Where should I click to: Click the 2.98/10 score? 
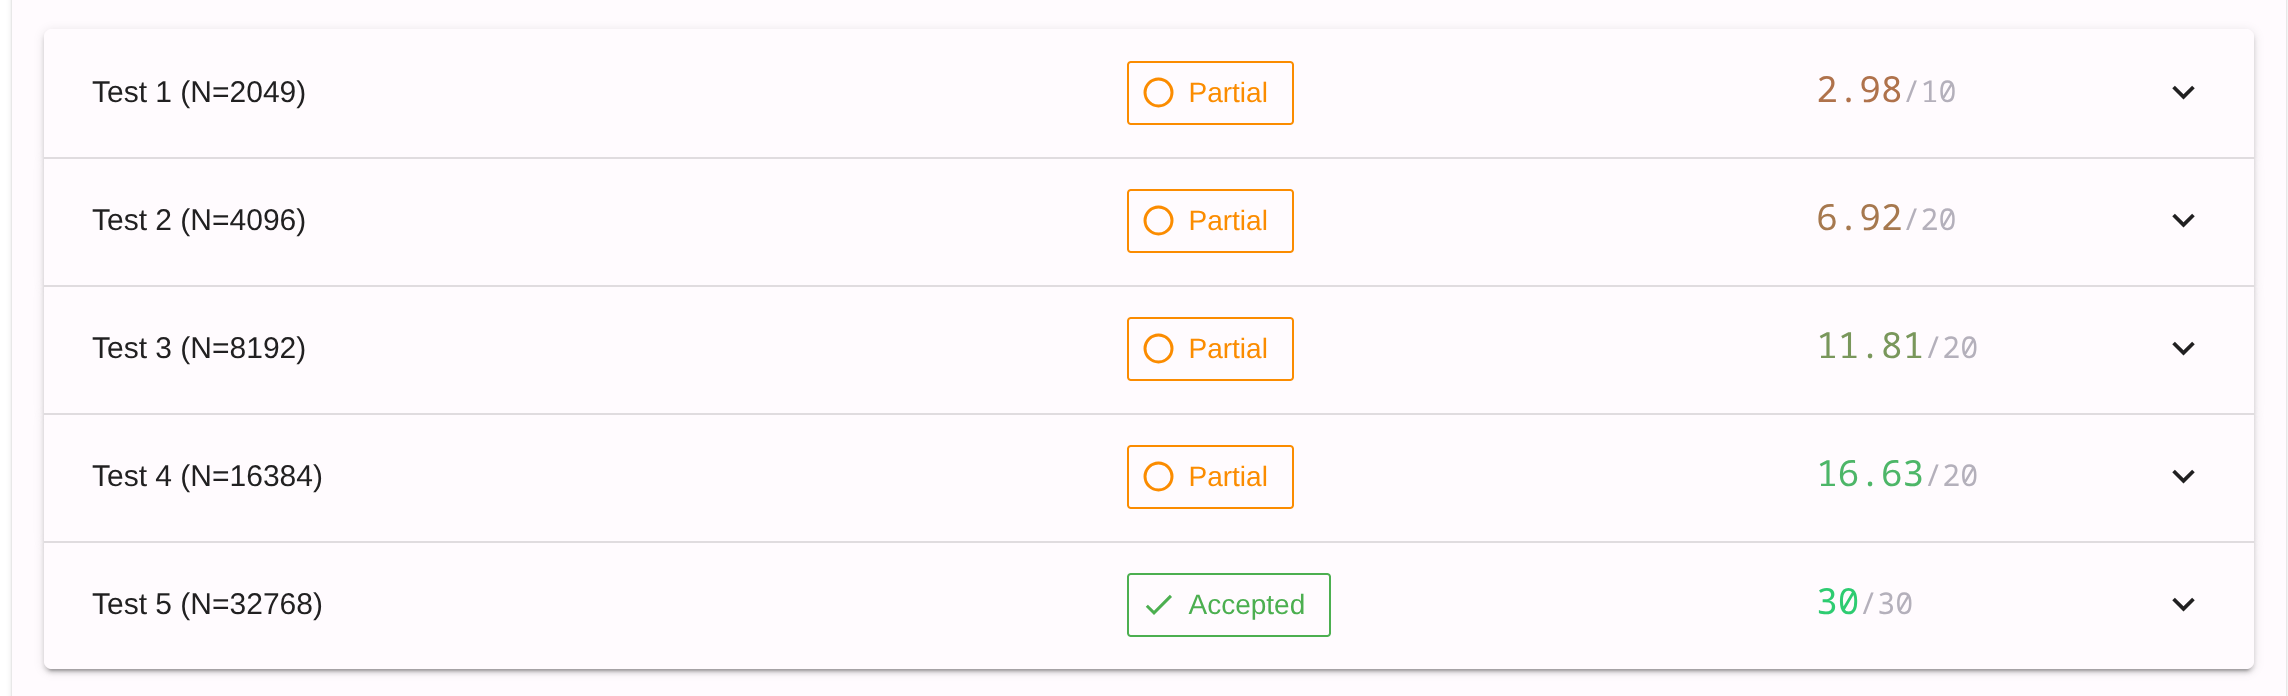point(1885,91)
